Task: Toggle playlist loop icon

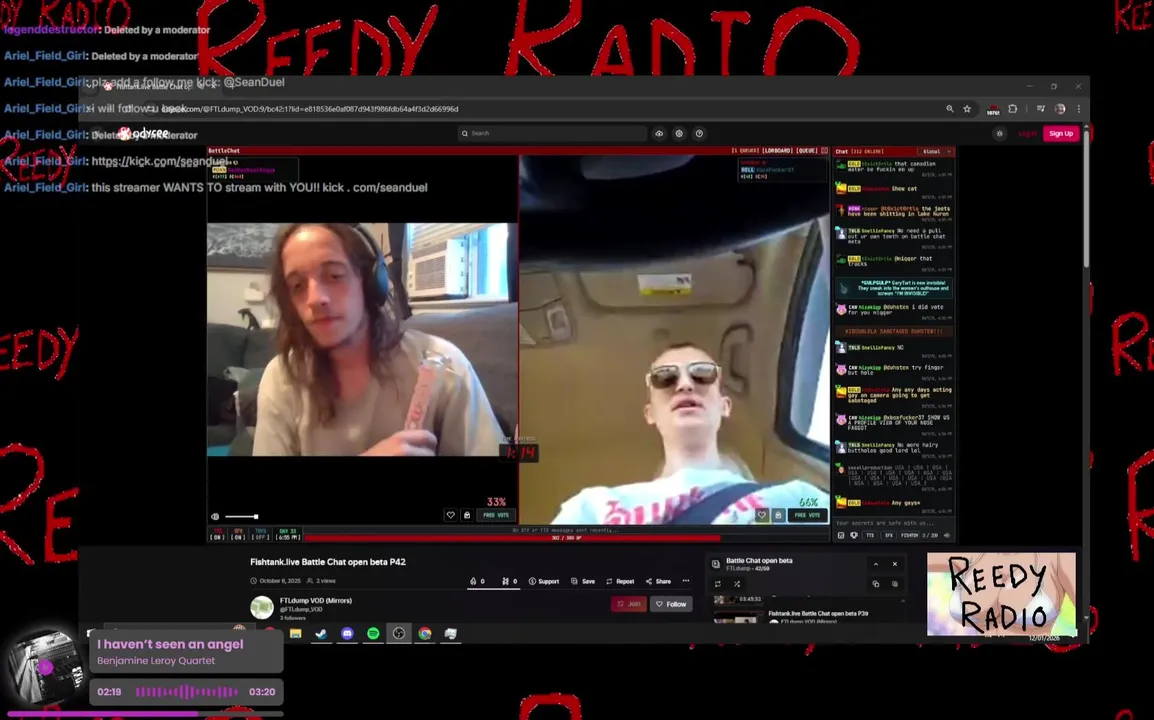Action: (x=718, y=584)
